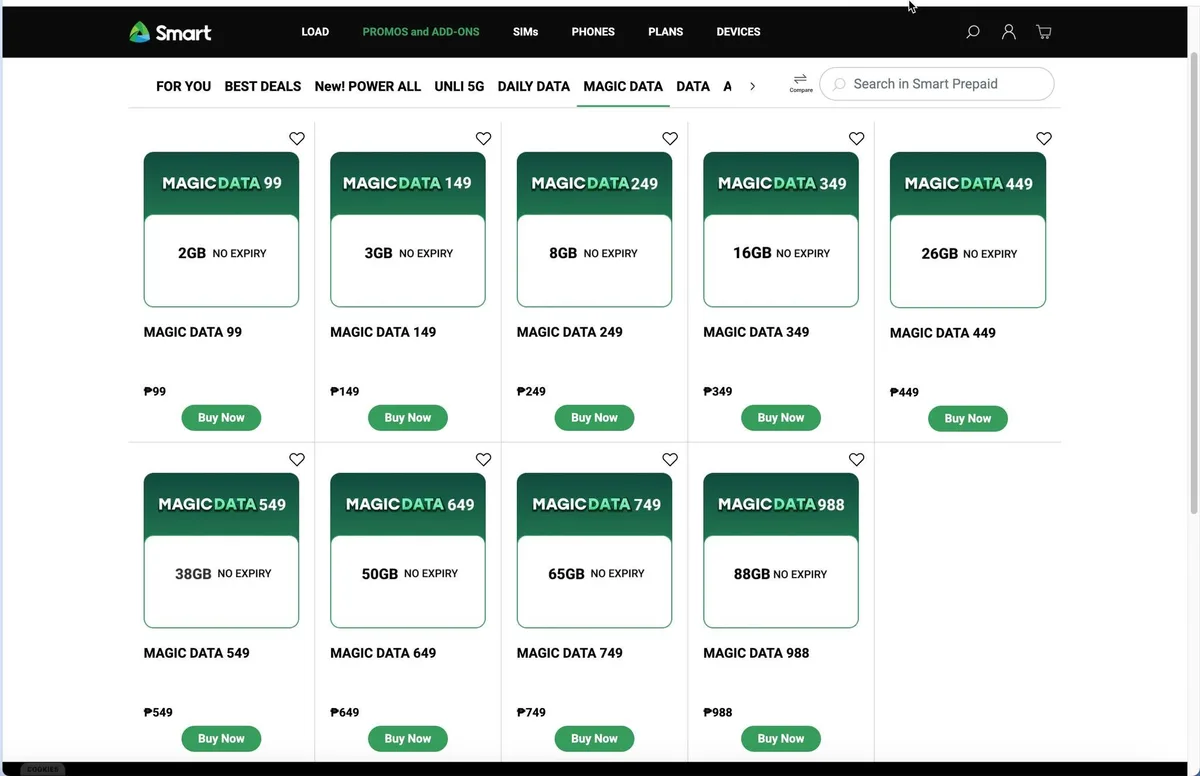Open the shopping cart icon
Viewport: 1200px width, 776px height.
pyautogui.click(x=1044, y=32)
